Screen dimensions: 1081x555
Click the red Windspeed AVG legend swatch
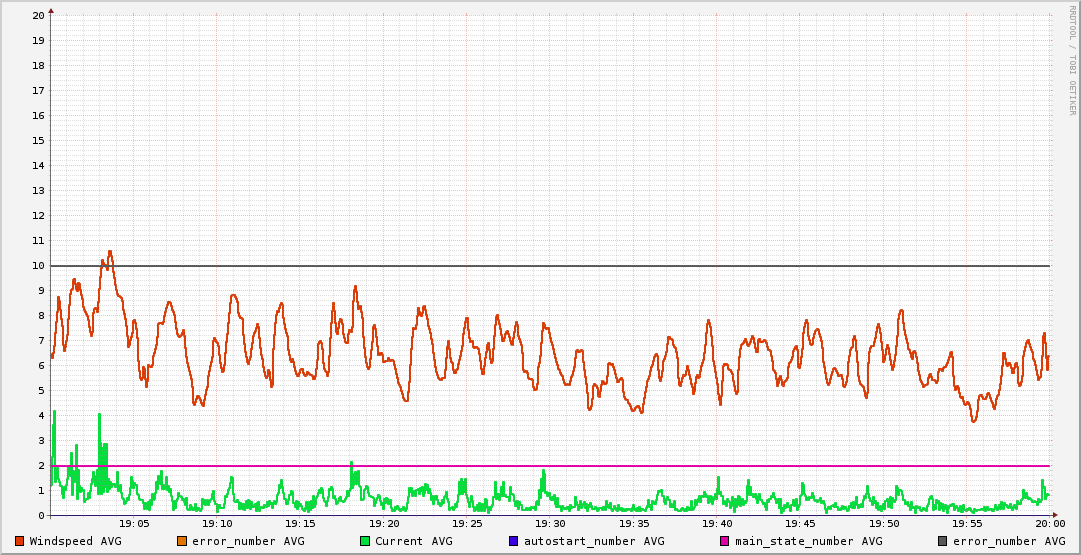[20, 541]
